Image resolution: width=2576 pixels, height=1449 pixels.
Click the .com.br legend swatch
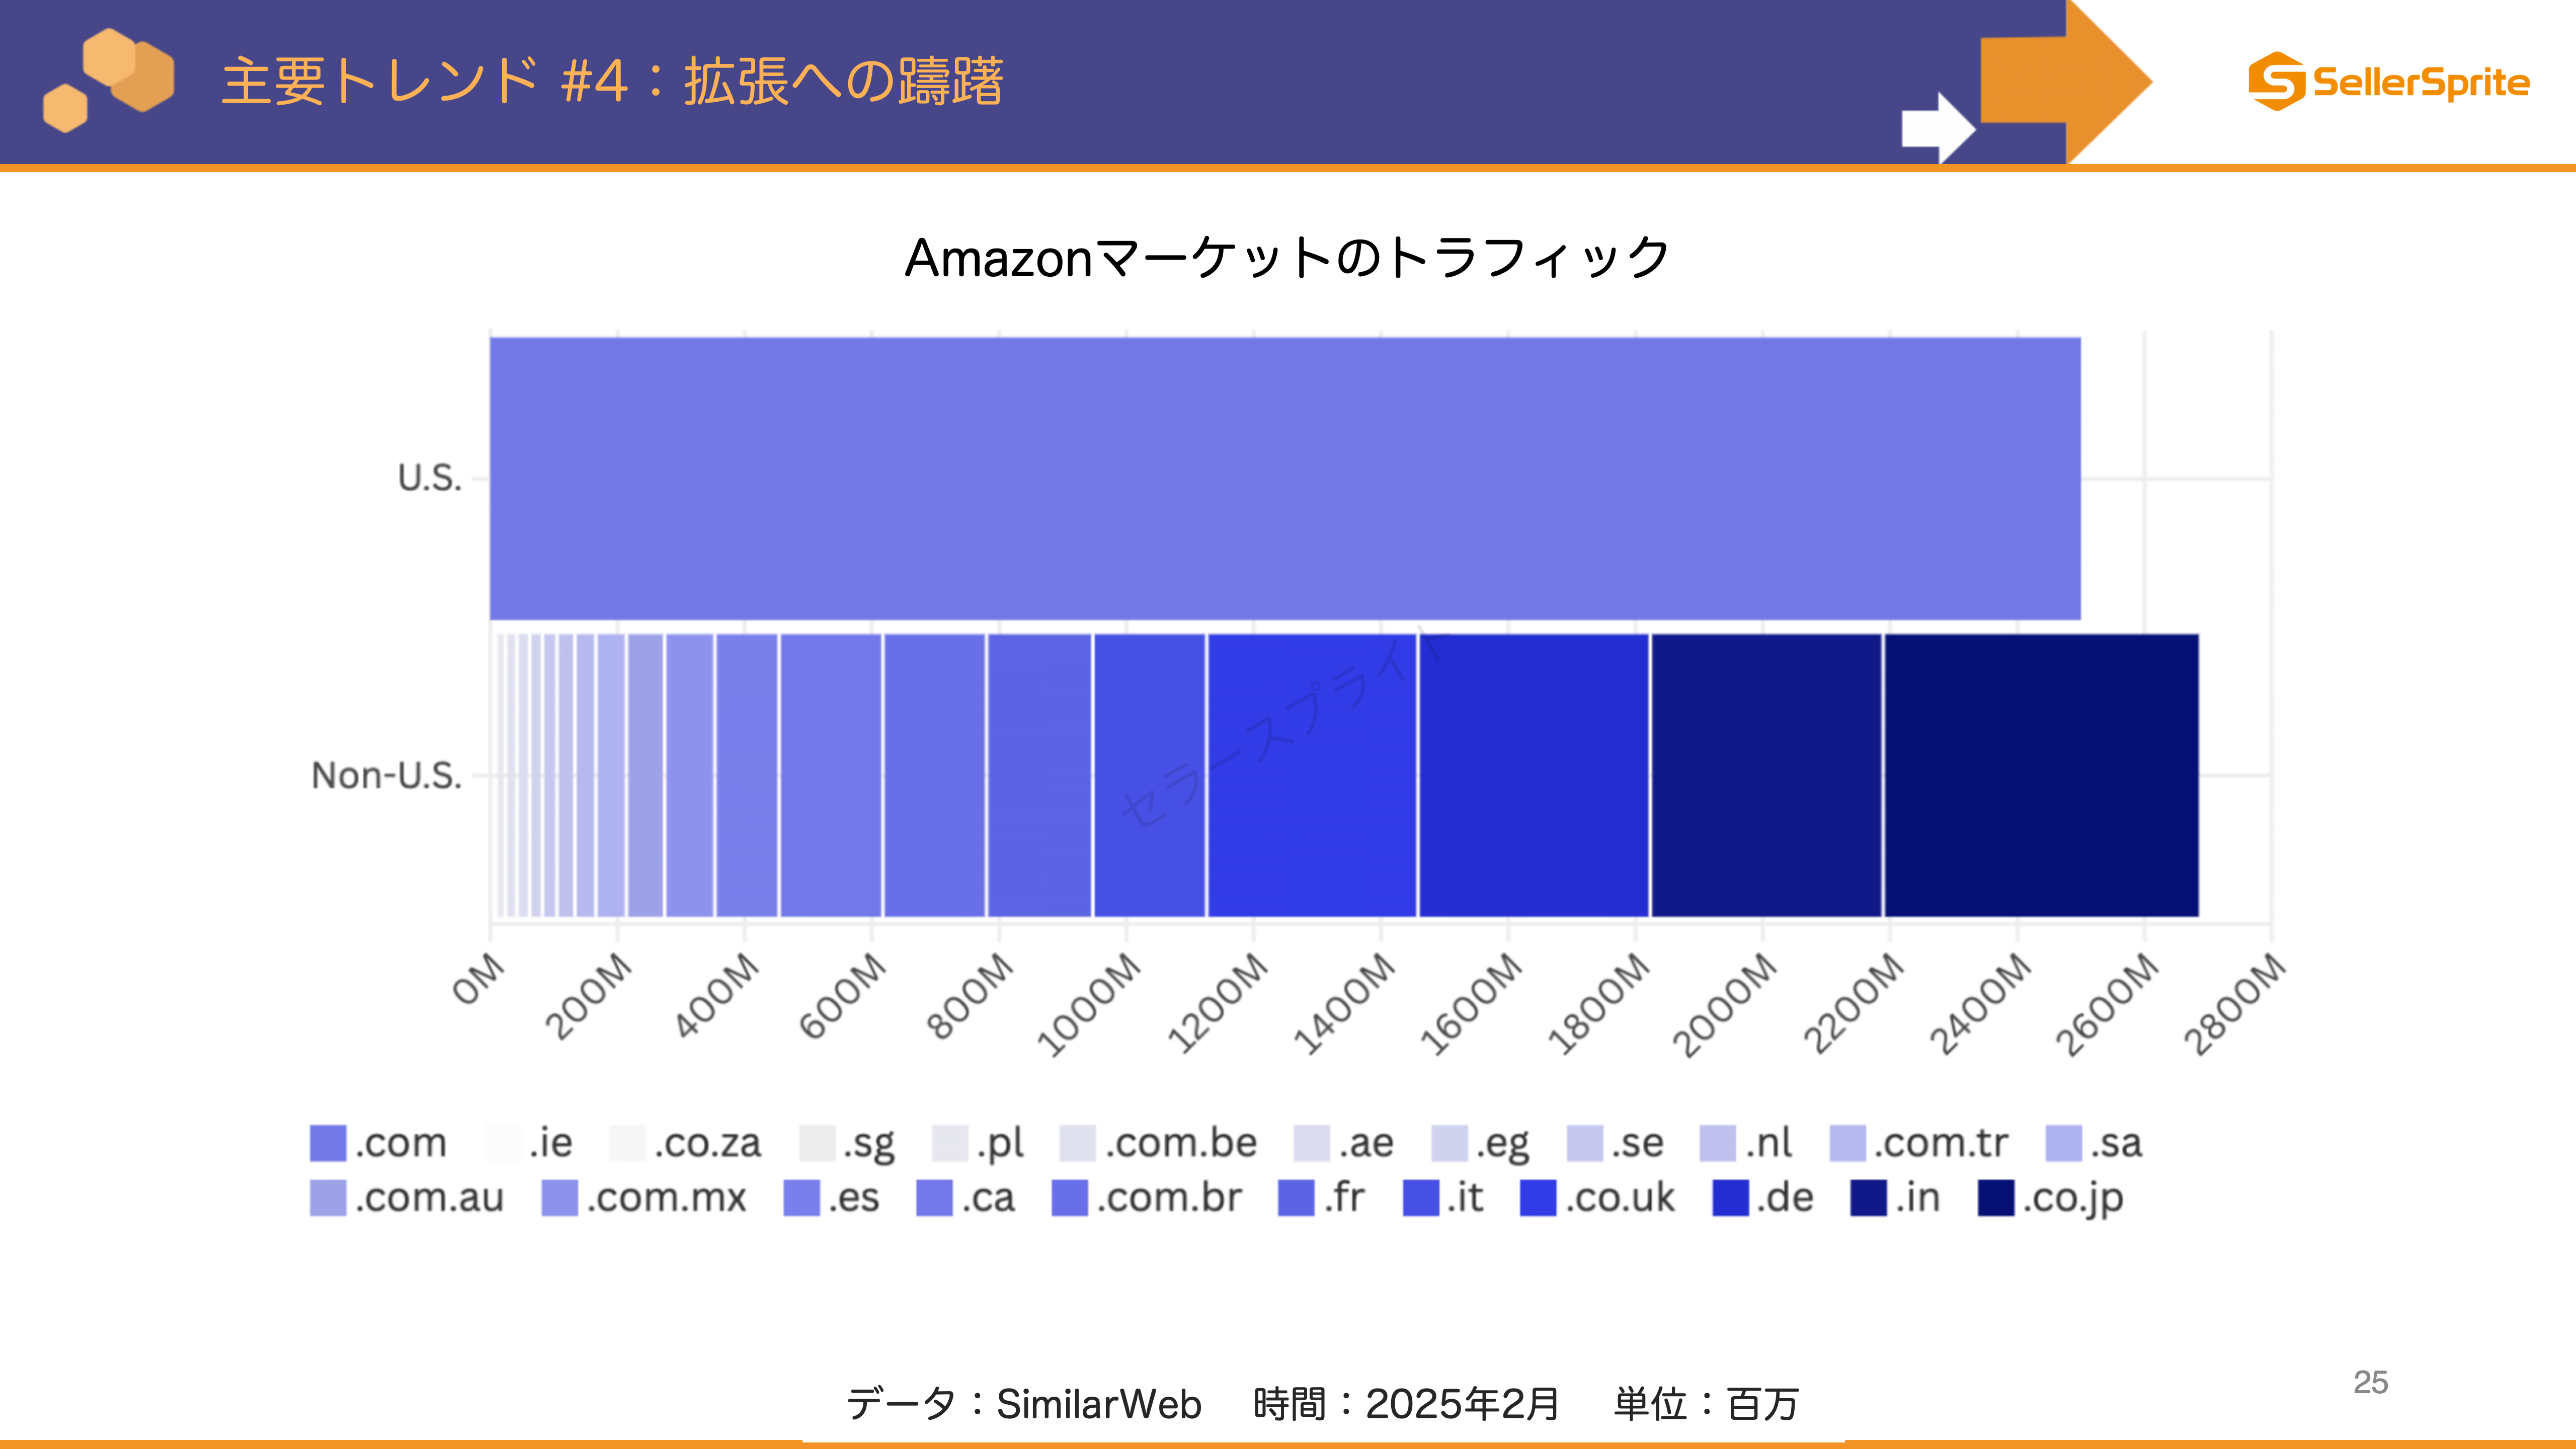point(1069,1198)
